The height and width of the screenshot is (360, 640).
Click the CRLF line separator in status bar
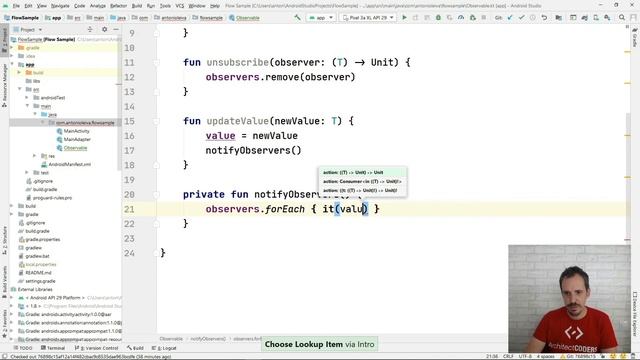point(508,356)
